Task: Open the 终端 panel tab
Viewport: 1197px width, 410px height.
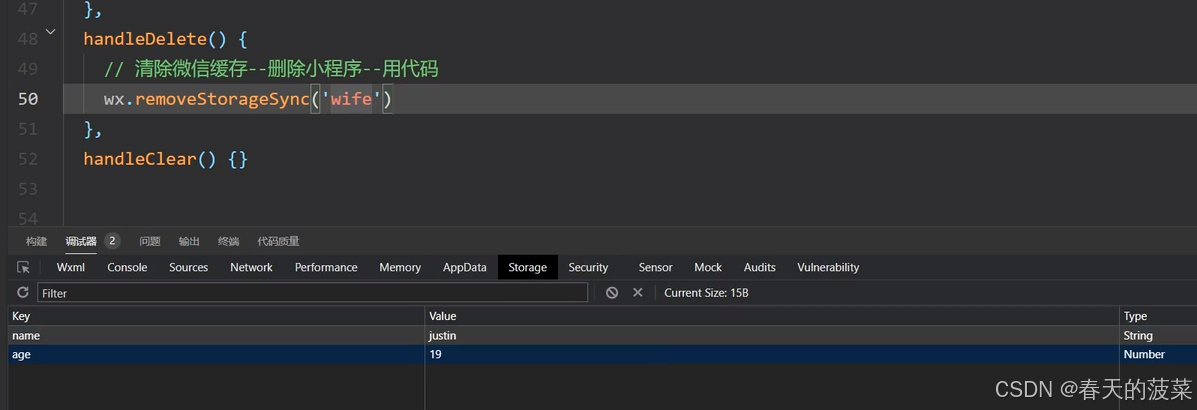Action: 228,241
